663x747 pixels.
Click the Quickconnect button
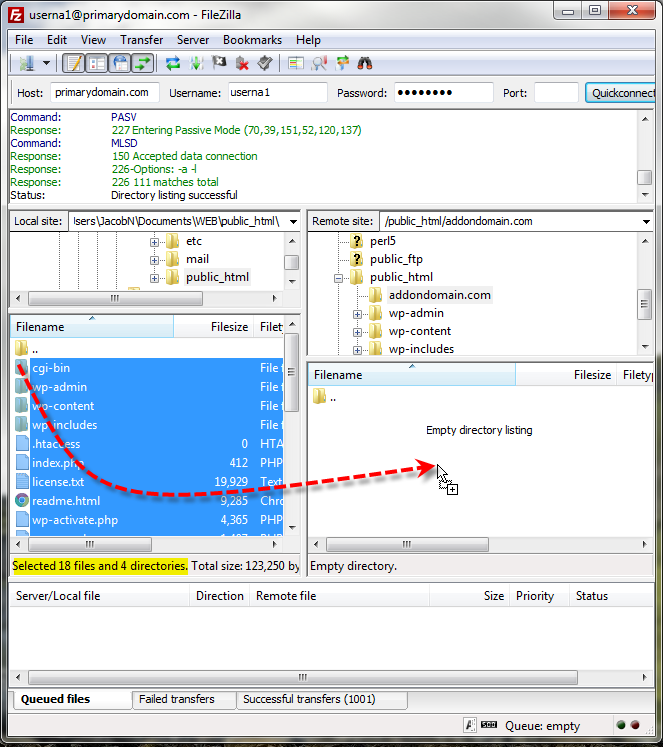pyautogui.click(x=622, y=92)
